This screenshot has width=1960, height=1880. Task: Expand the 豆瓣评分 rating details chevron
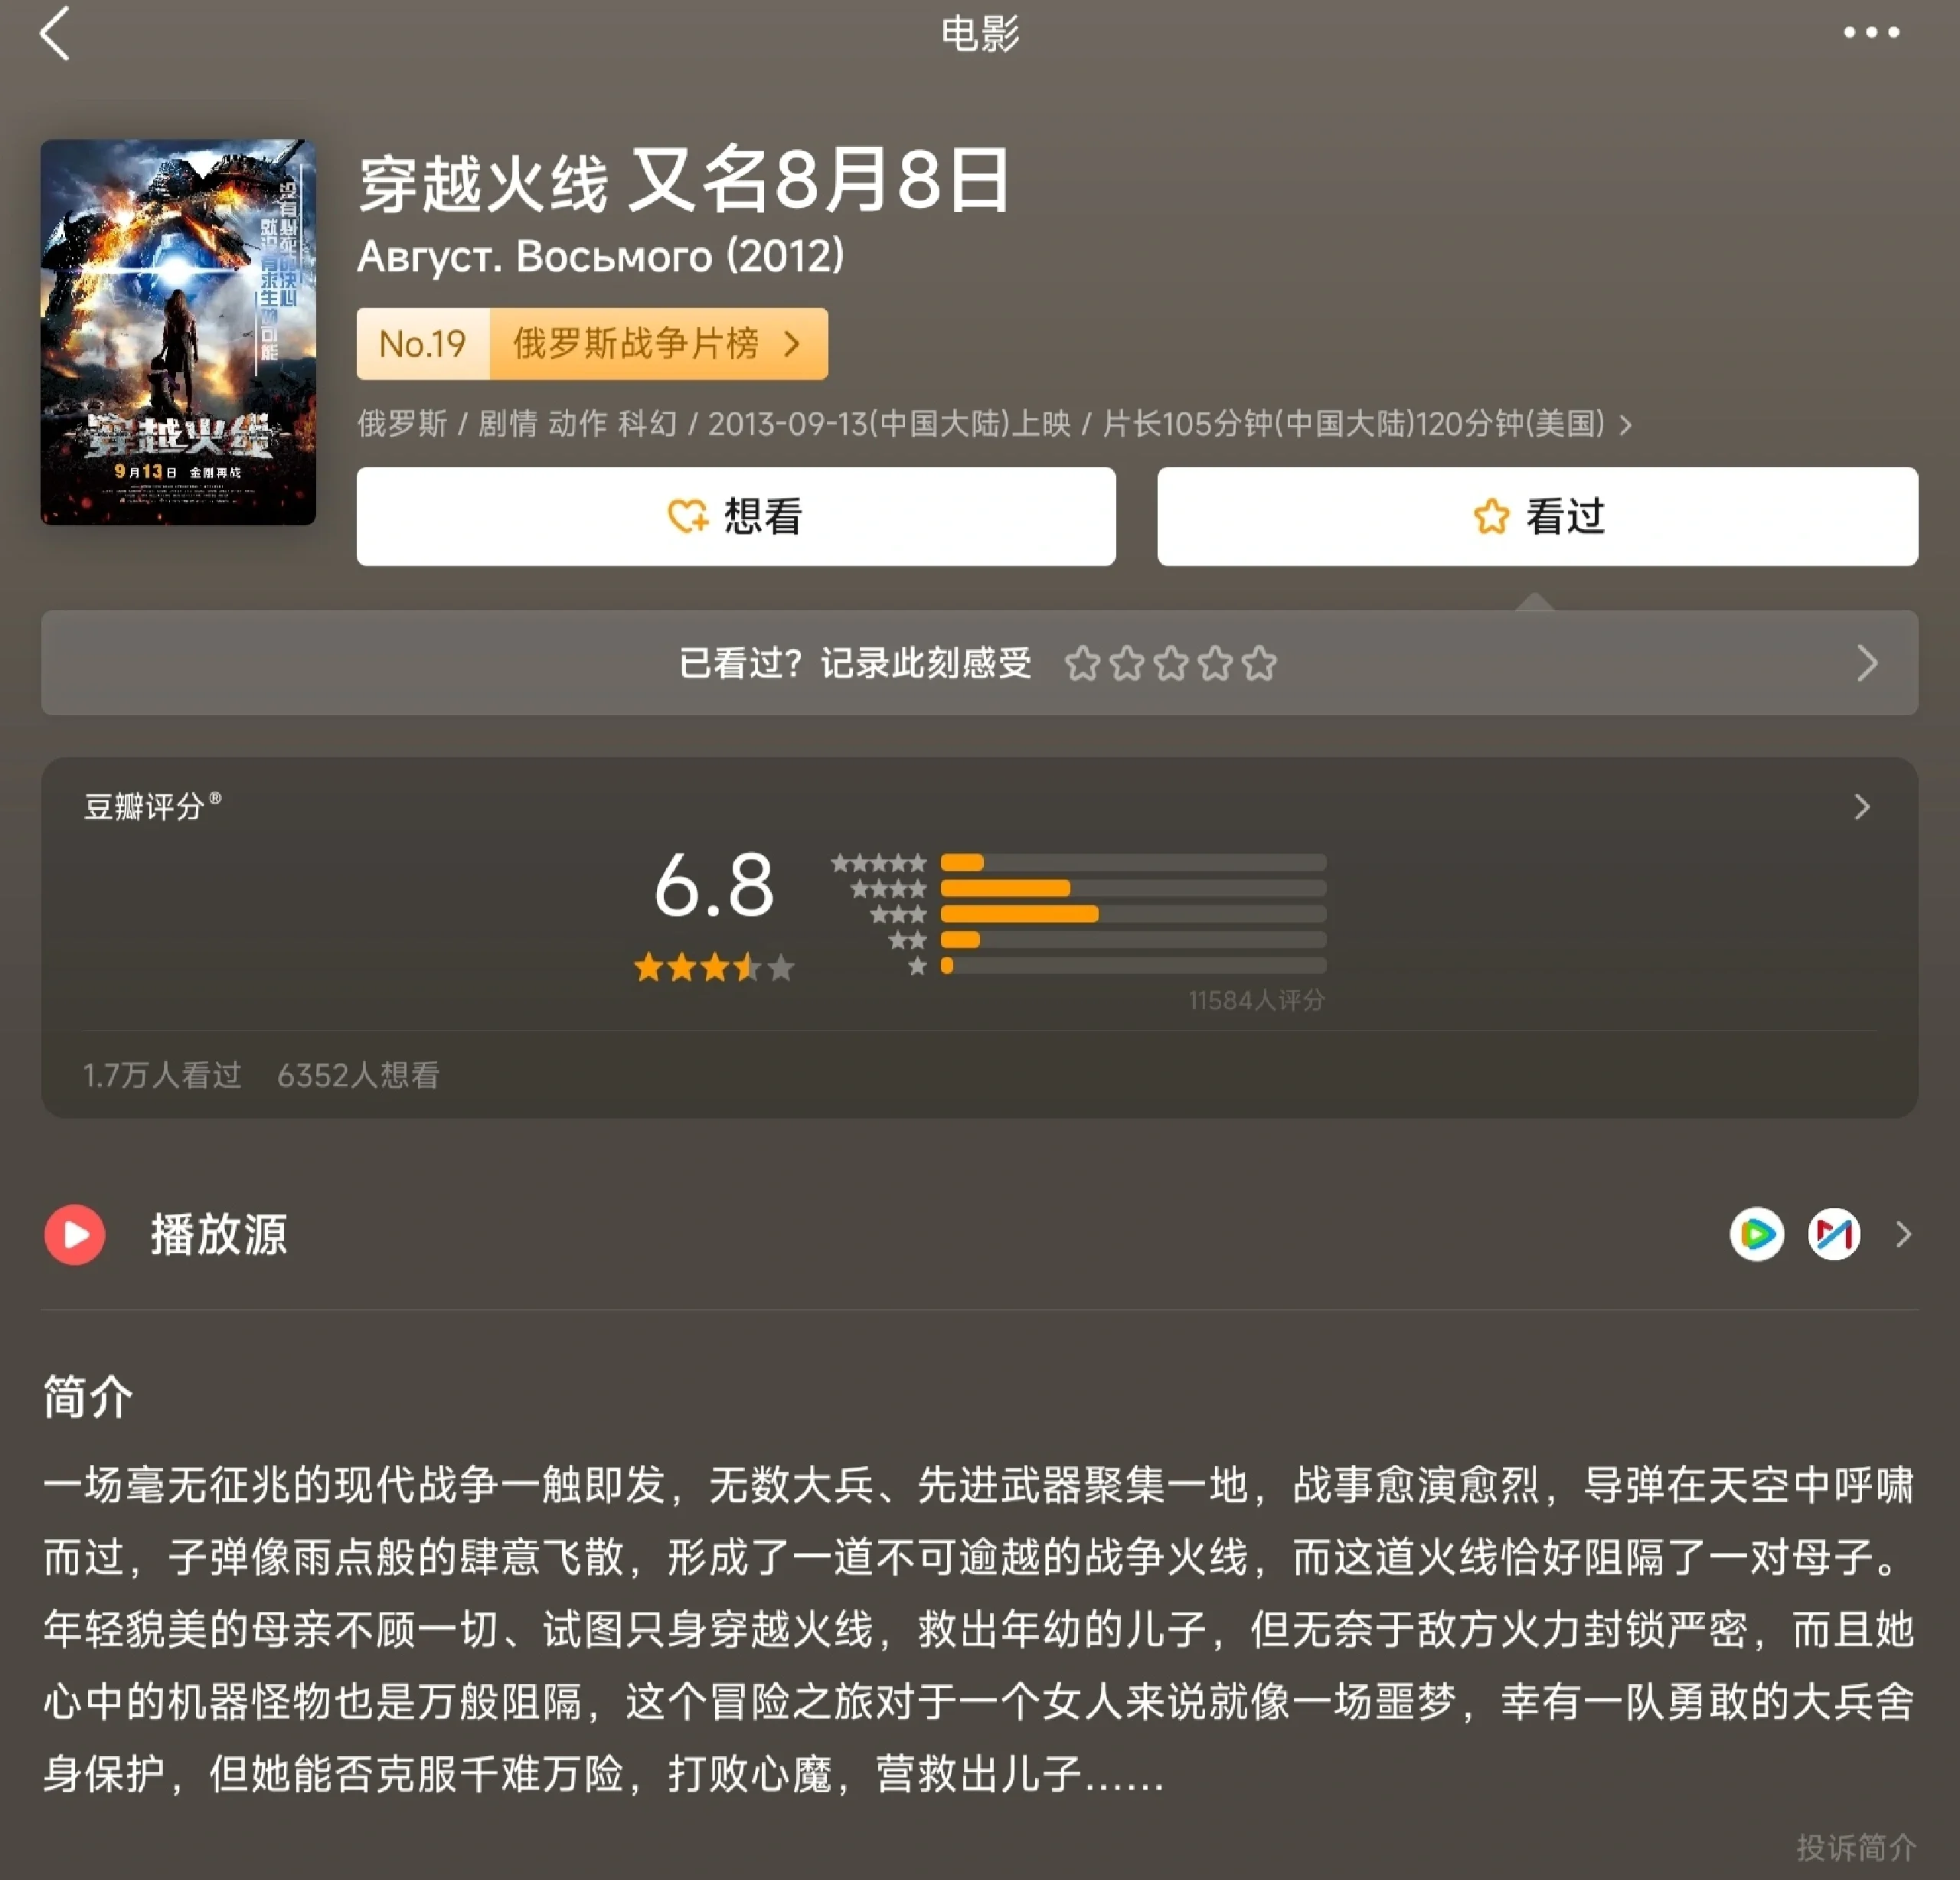[1861, 807]
